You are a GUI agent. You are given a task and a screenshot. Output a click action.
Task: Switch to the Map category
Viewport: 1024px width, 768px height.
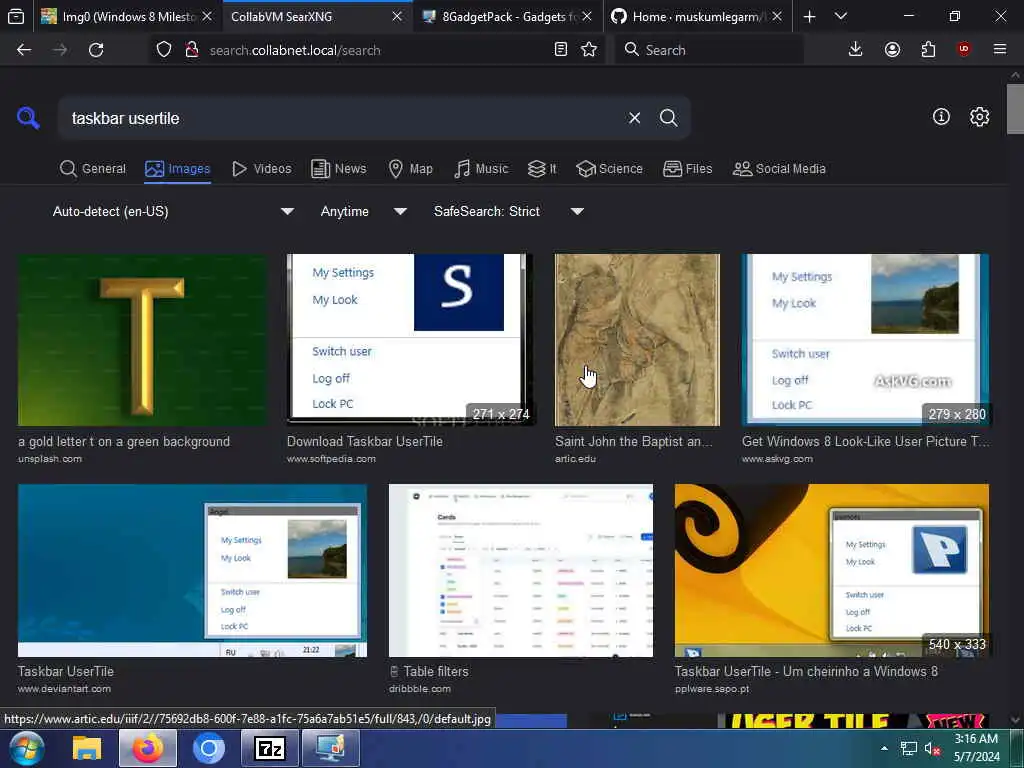[411, 168]
